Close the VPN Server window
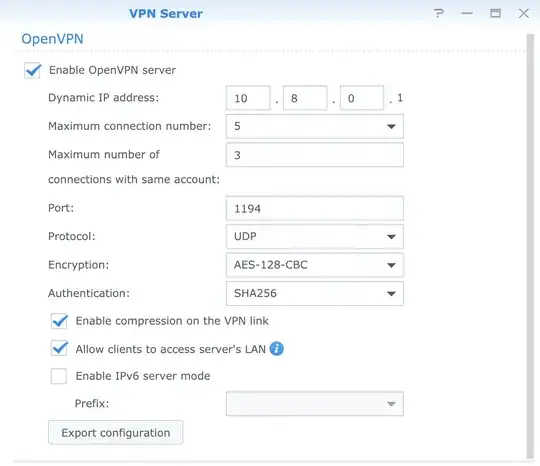 coord(524,14)
